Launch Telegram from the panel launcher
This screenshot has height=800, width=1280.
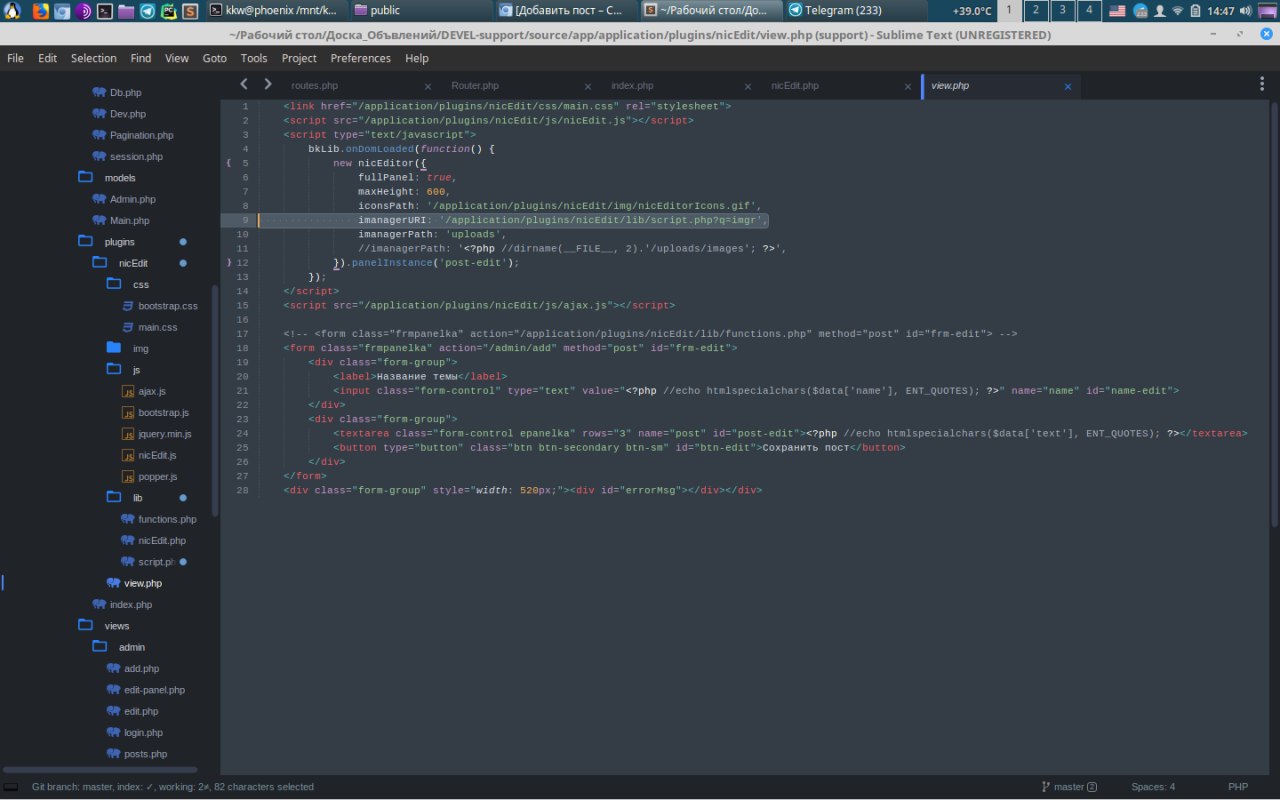[x=147, y=11]
